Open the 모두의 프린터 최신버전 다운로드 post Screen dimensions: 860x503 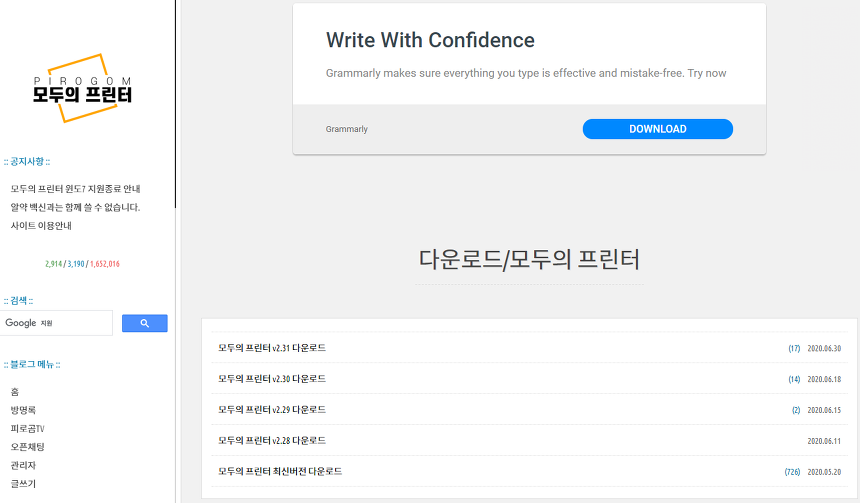(x=280, y=471)
